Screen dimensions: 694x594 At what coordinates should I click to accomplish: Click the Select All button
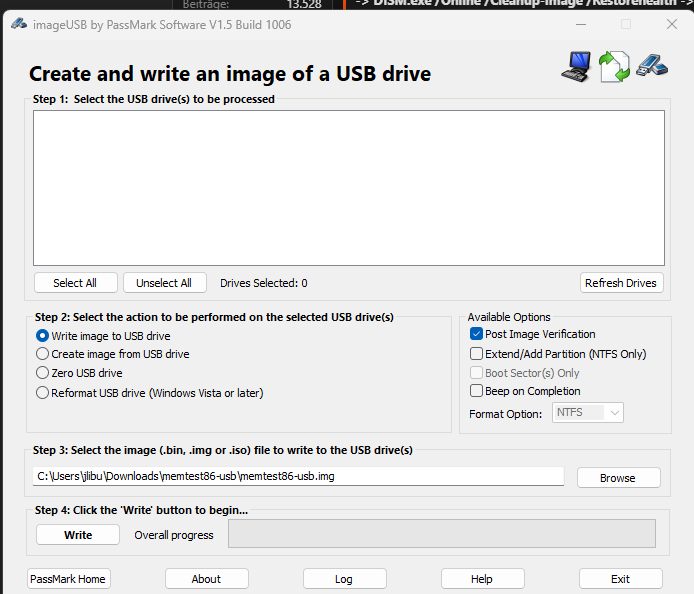76,283
